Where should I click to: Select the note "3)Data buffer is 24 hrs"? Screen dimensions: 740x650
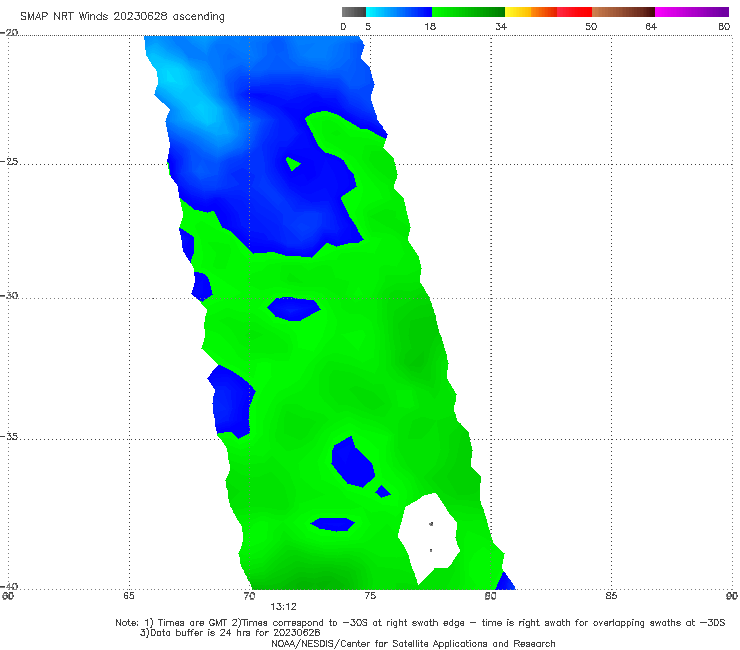point(230,633)
